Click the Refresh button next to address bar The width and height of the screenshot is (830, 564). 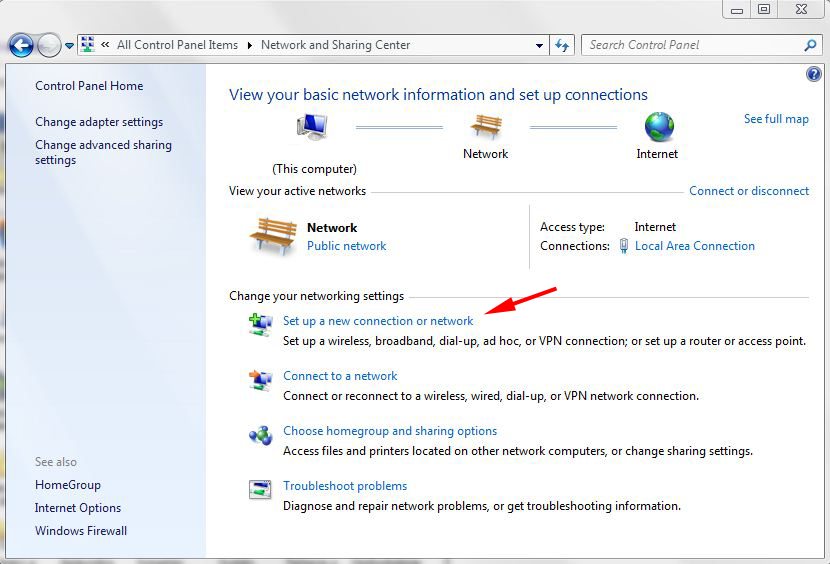562,46
